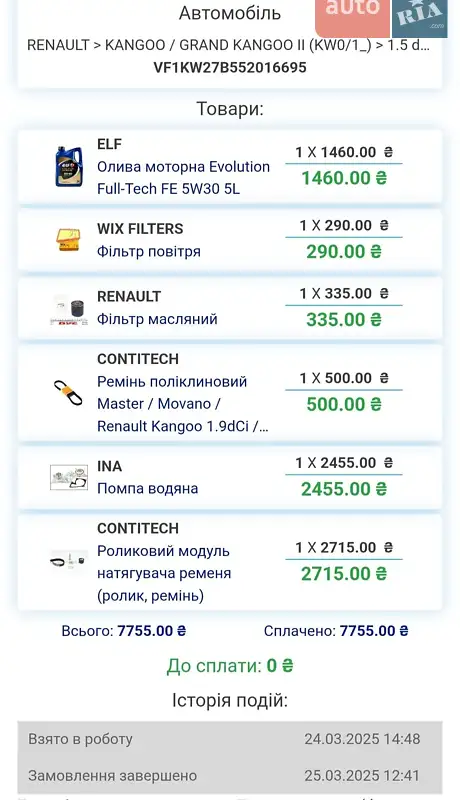Open the Фільтр повітря product link
Screen dimensions: 460x800
[x=149, y=252]
